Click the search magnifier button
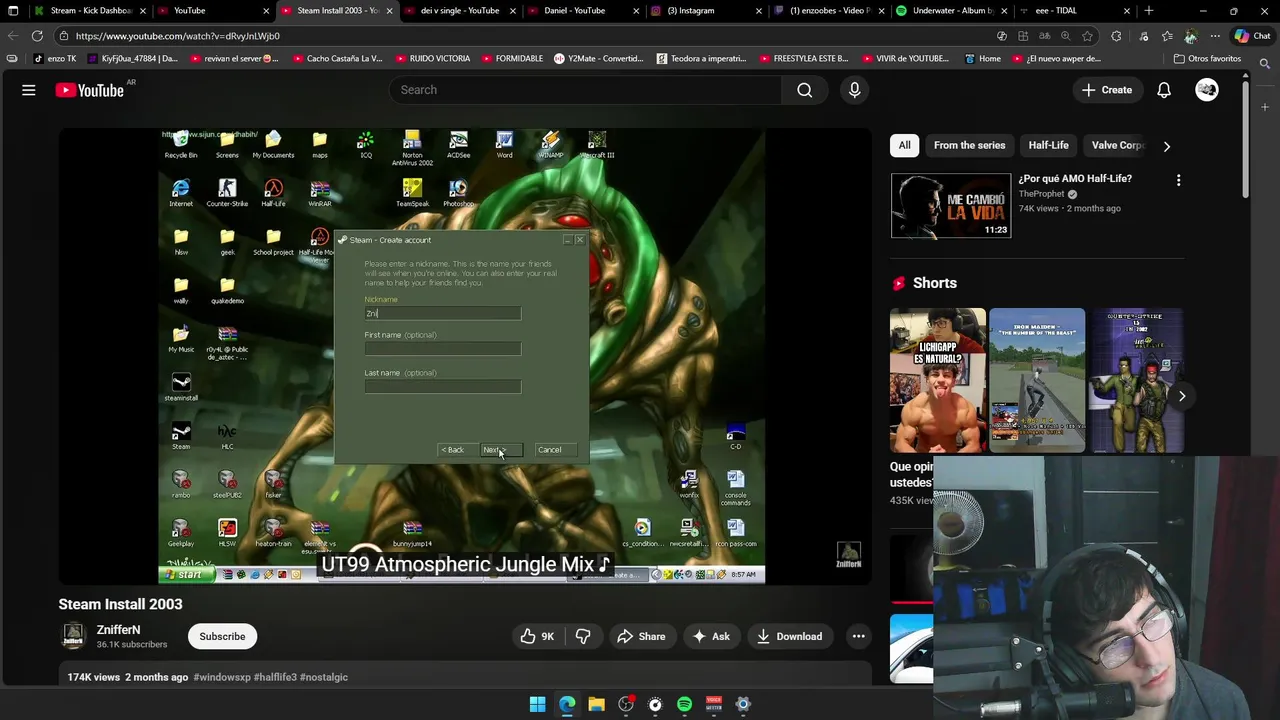1280x720 pixels. (x=804, y=90)
